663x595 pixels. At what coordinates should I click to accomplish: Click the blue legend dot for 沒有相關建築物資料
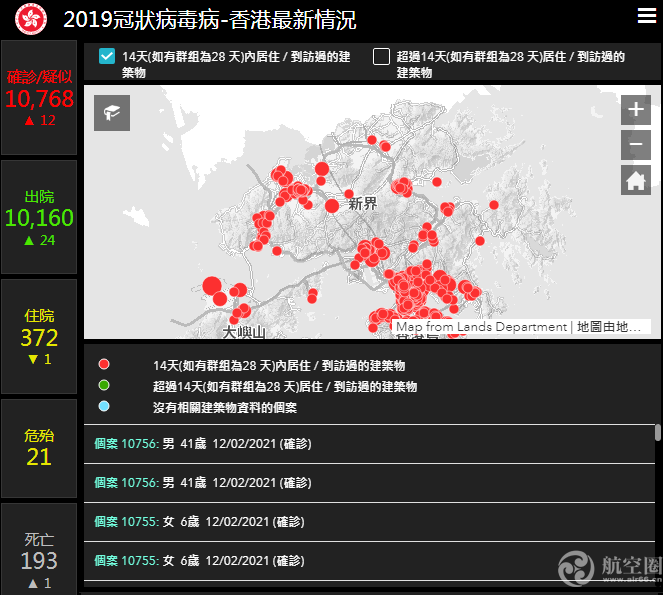(x=104, y=406)
